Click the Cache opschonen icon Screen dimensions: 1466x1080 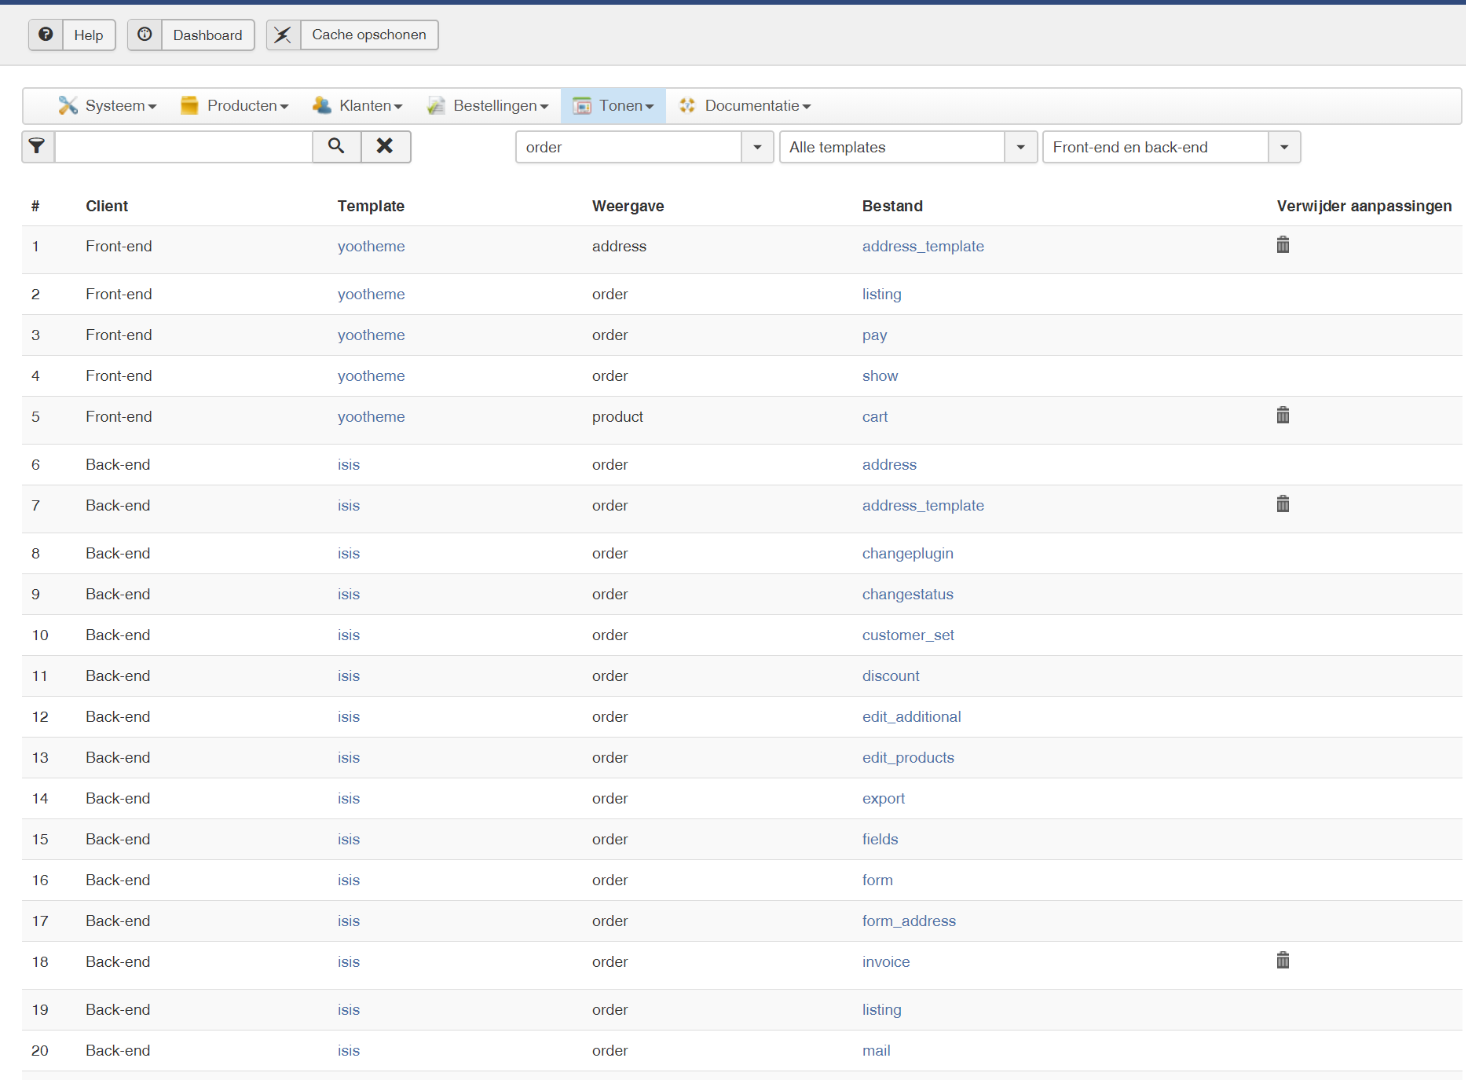pyautogui.click(x=283, y=35)
